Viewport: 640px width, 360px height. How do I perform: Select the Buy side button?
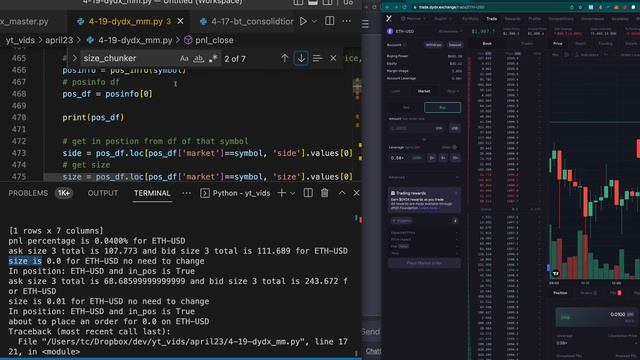tap(442, 108)
